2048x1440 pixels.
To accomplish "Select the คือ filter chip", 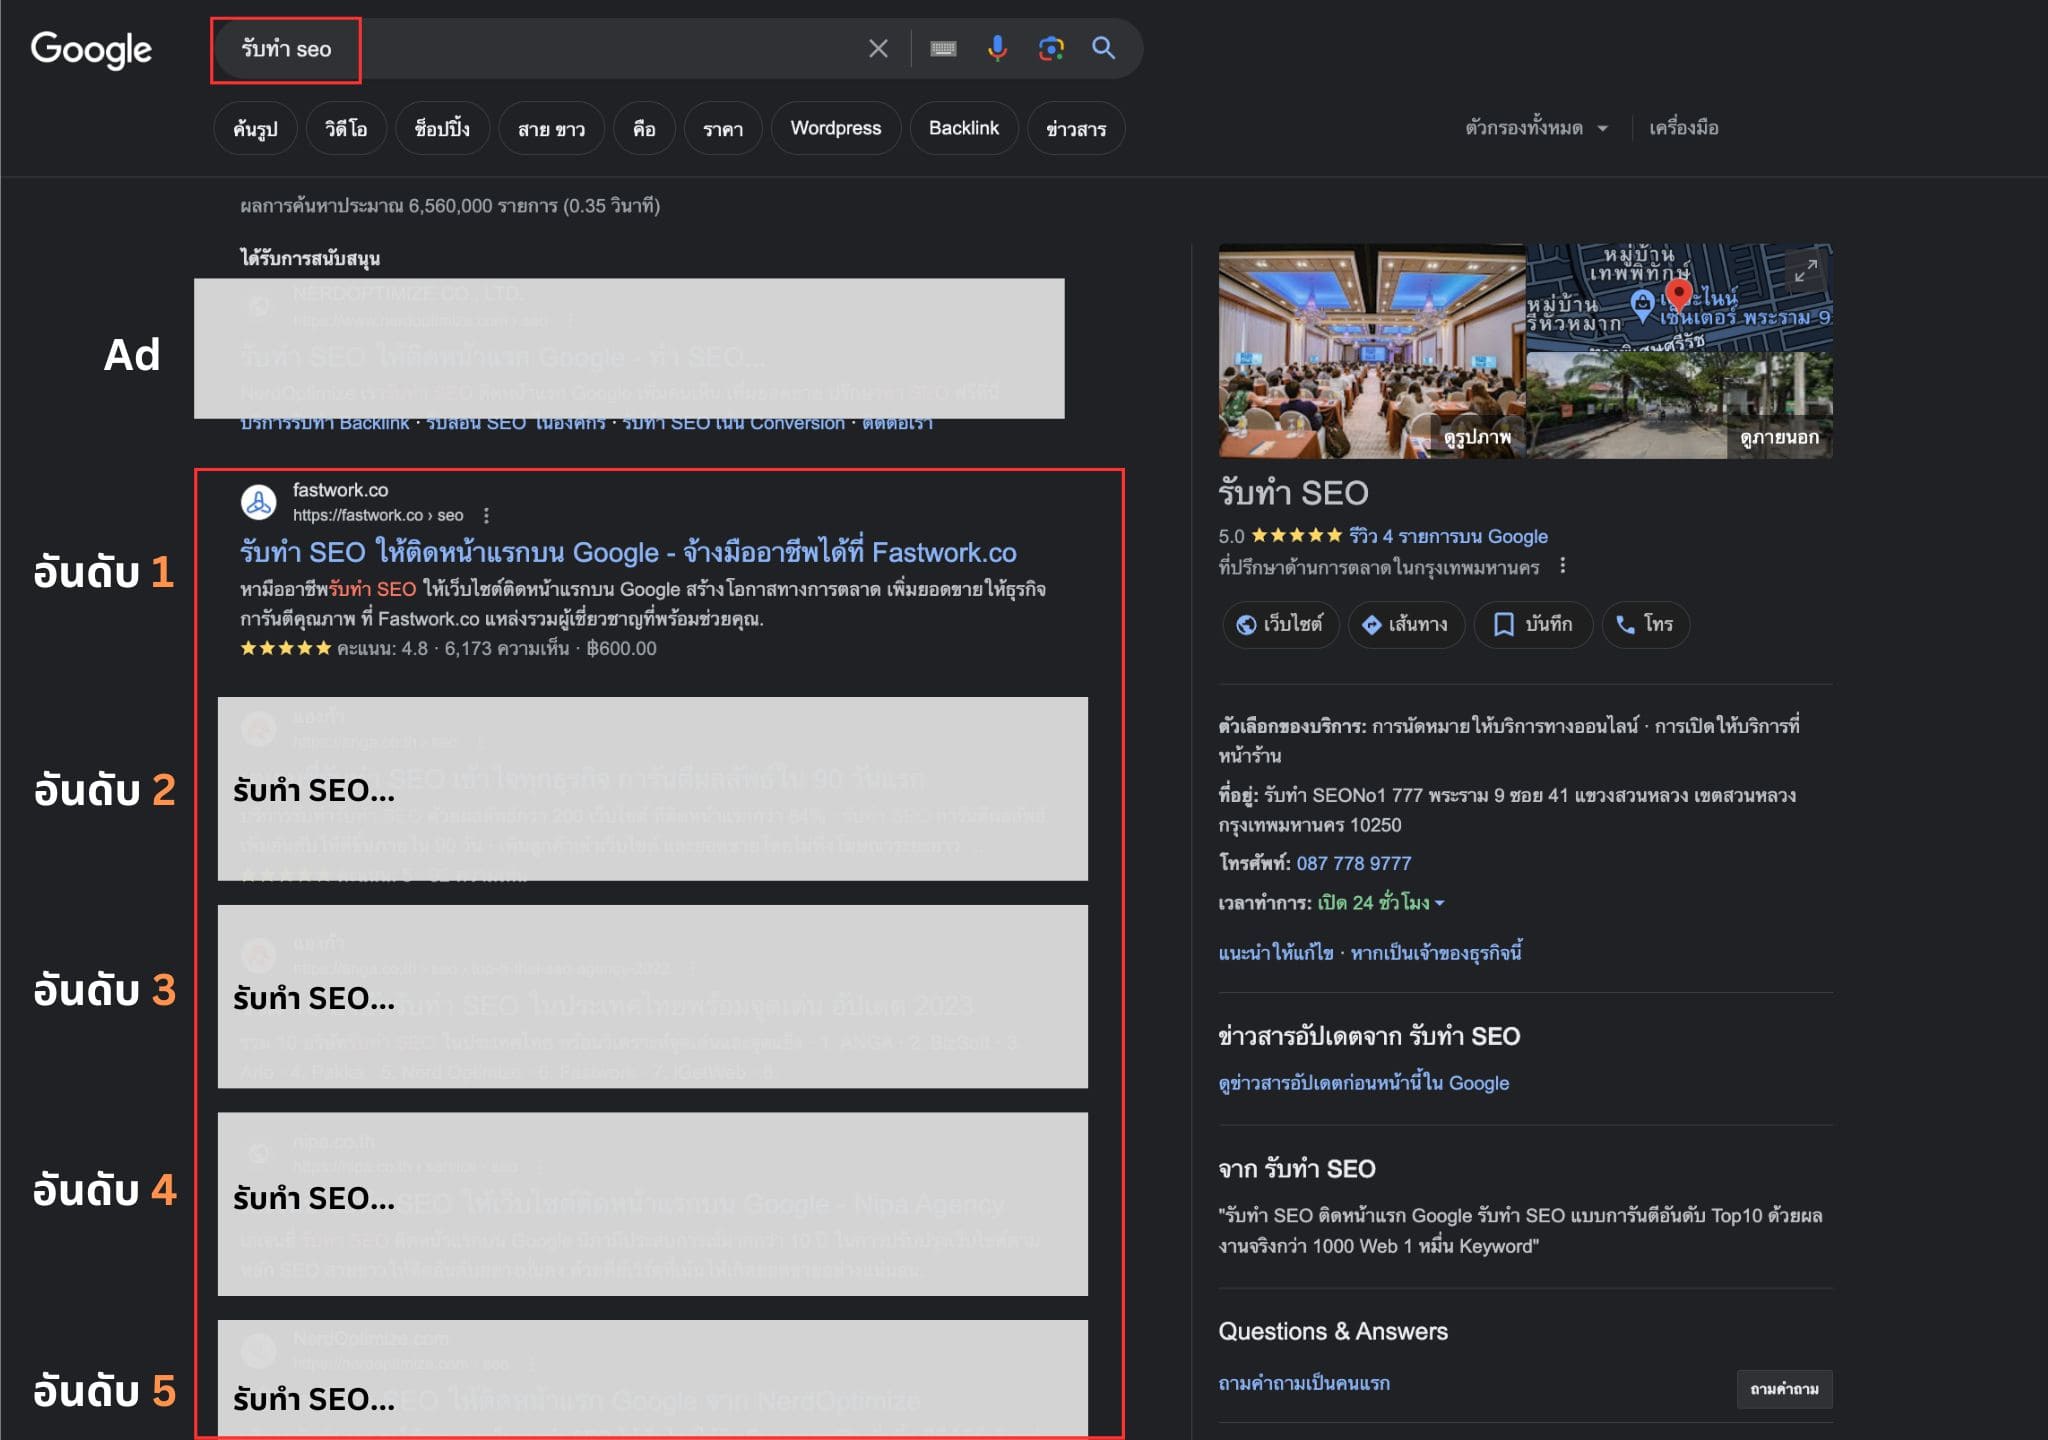I will pyautogui.click(x=644, y=128).
